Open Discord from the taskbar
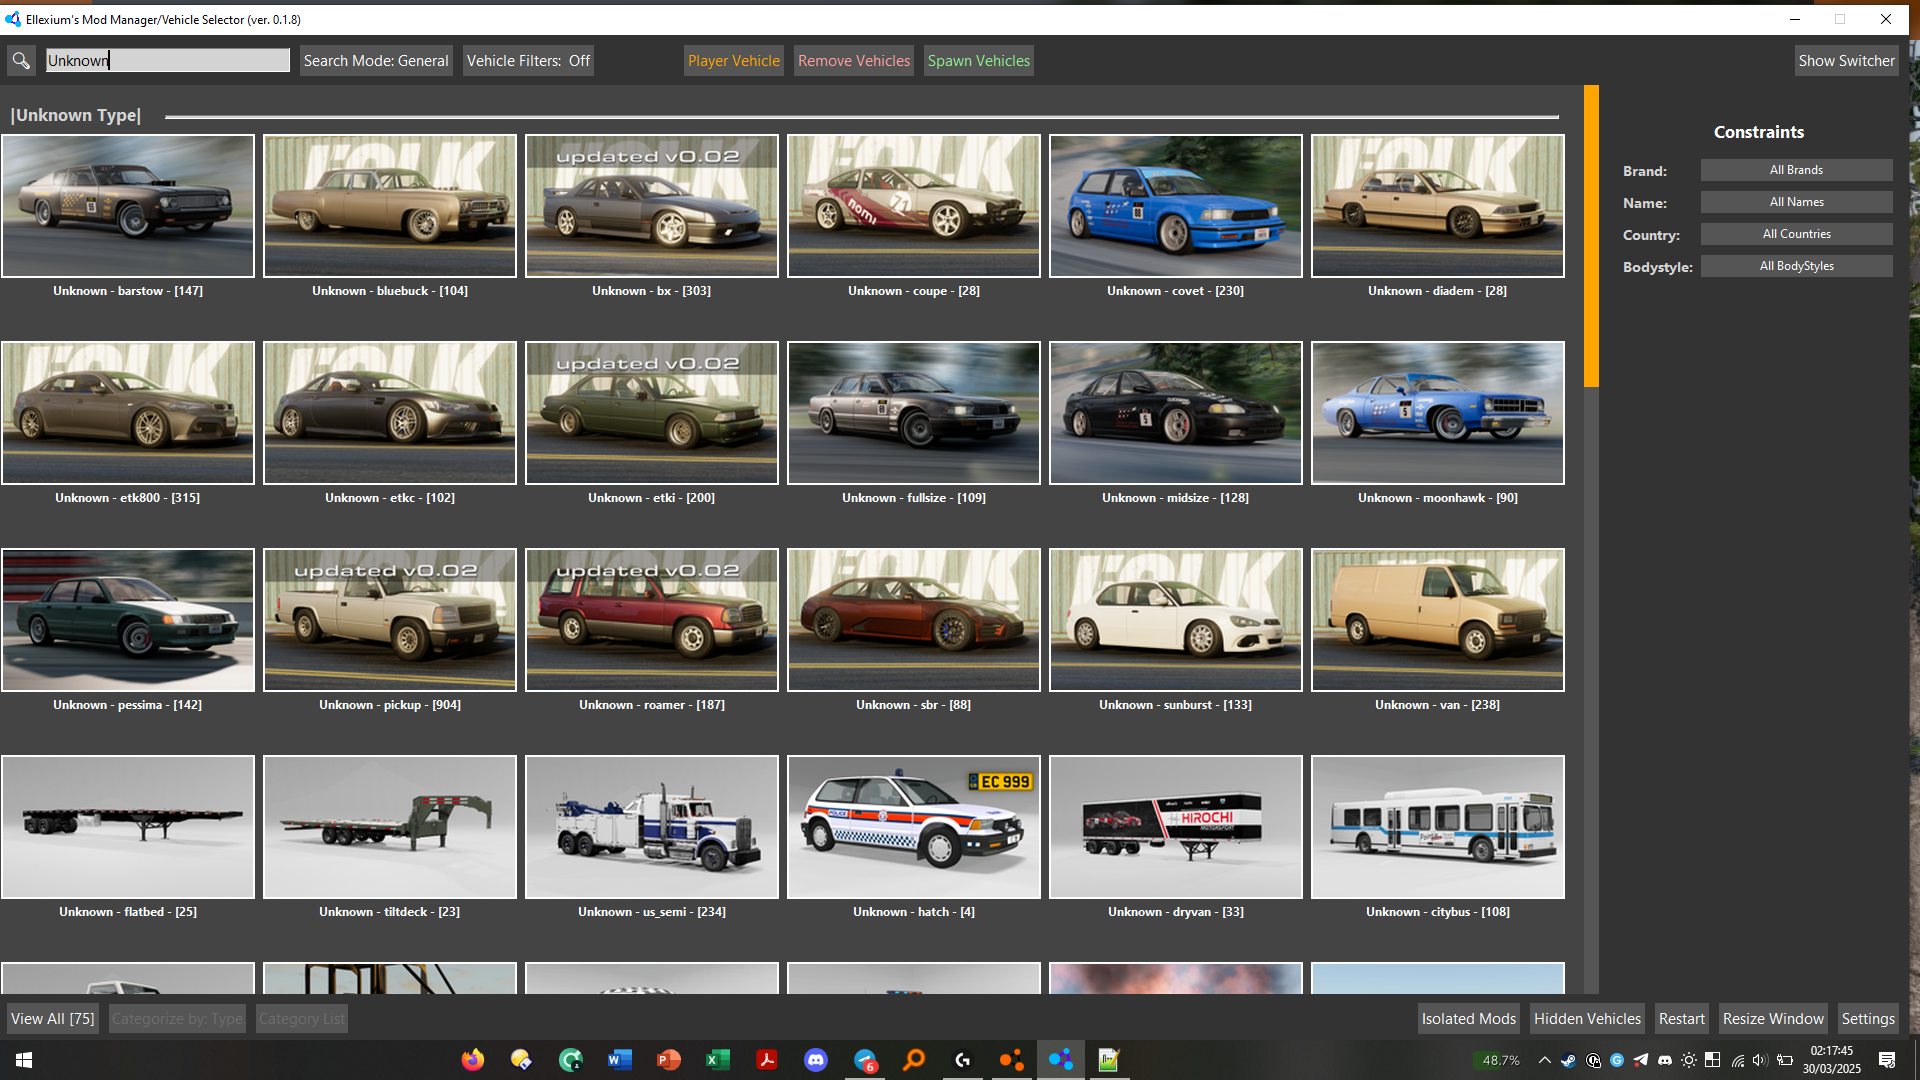Screen dimensions: 1920x1080 tap(816, 1060)
